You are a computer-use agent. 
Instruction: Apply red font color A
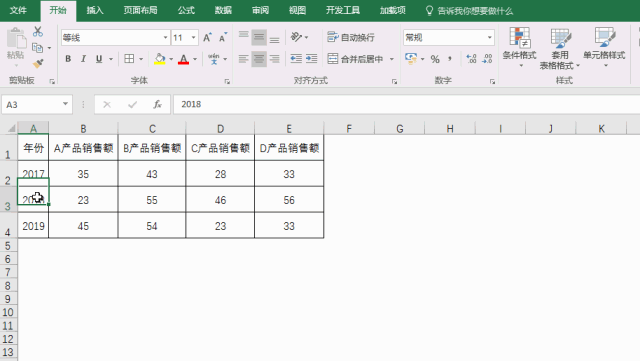tap(184, 59)
